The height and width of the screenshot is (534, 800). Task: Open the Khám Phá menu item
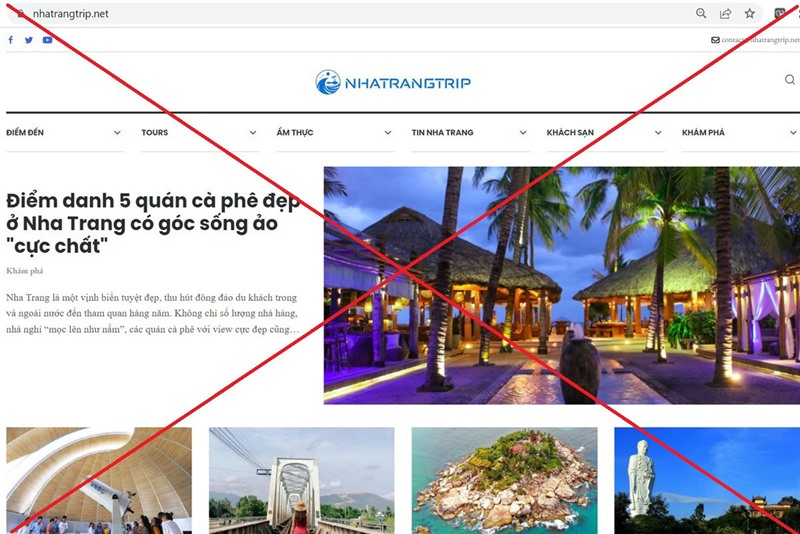[x=703, y=133]
